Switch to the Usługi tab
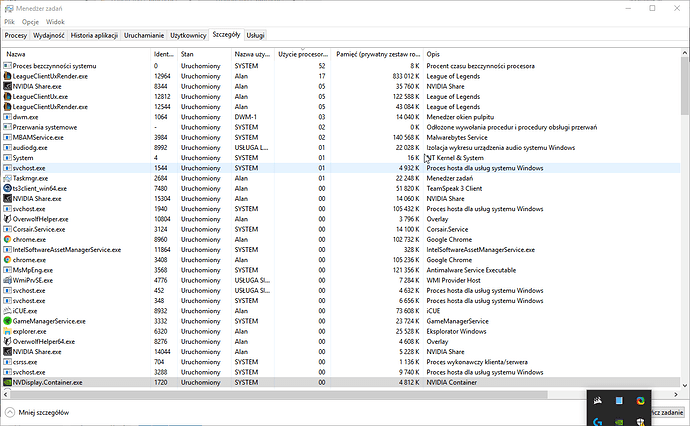The width and height of the screenshot is (690, 426). point(255,35)
